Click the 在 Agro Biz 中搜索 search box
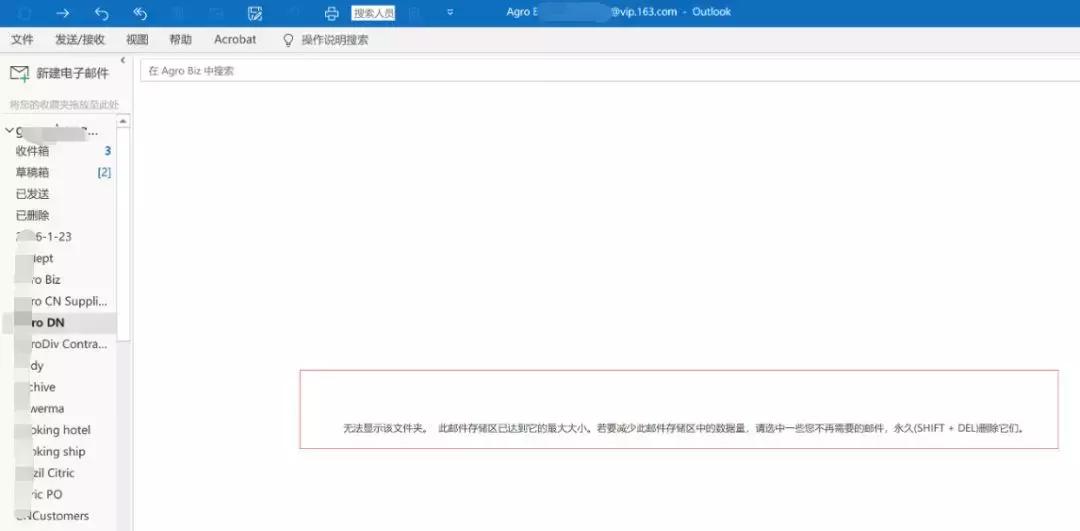 [610, 70]
